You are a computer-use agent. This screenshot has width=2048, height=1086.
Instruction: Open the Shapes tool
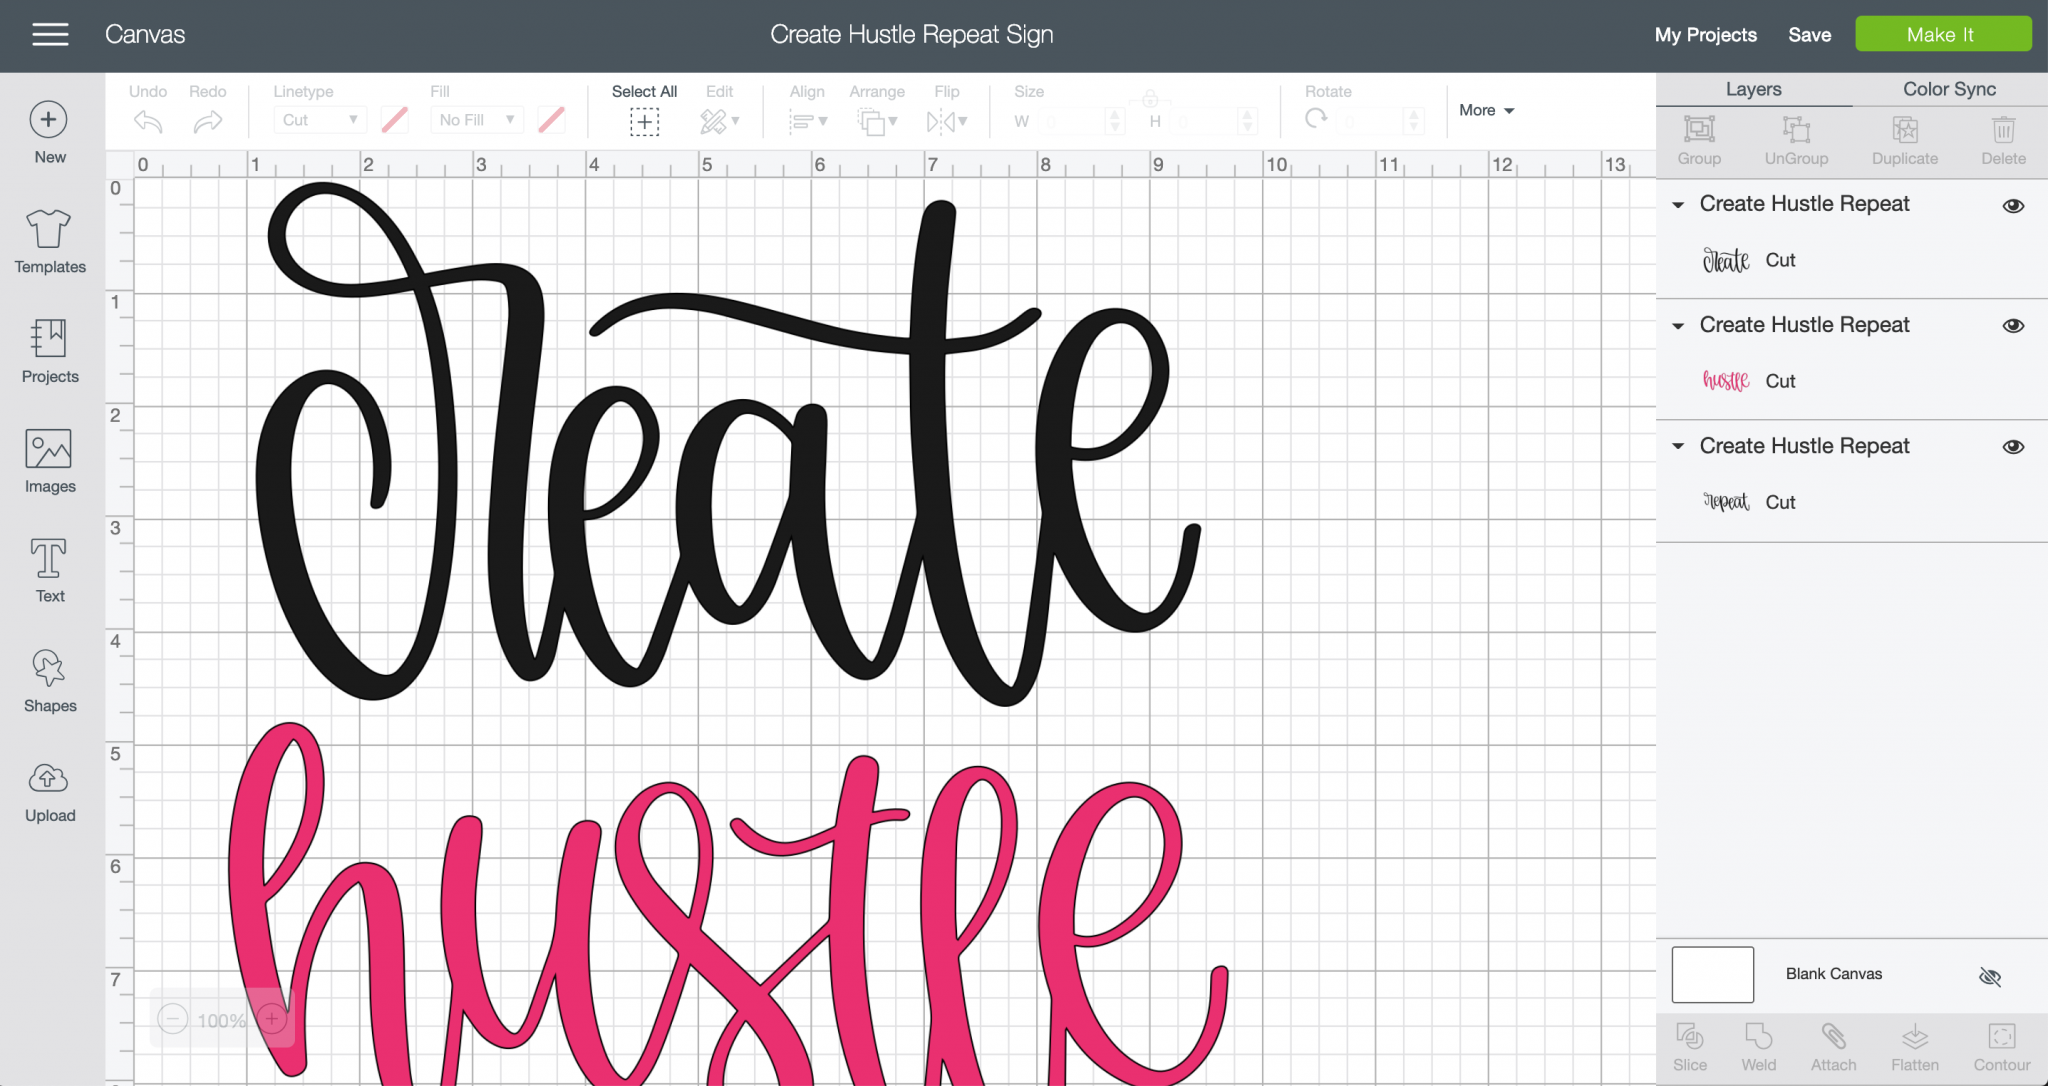click(x=48, y=669)
